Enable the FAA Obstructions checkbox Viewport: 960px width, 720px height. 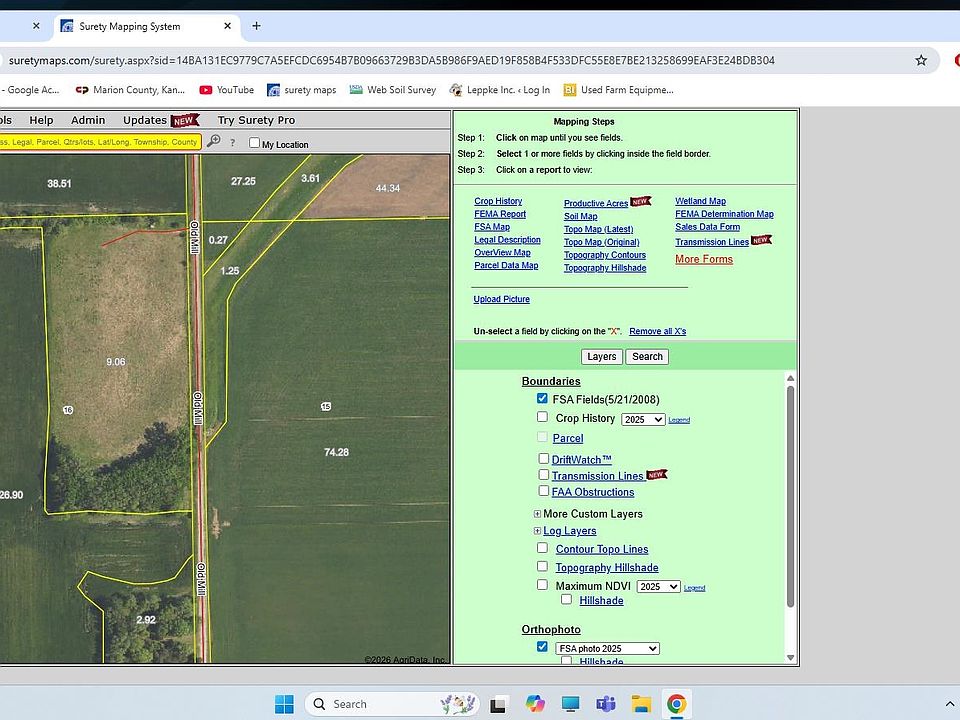[x=544, y=490]
